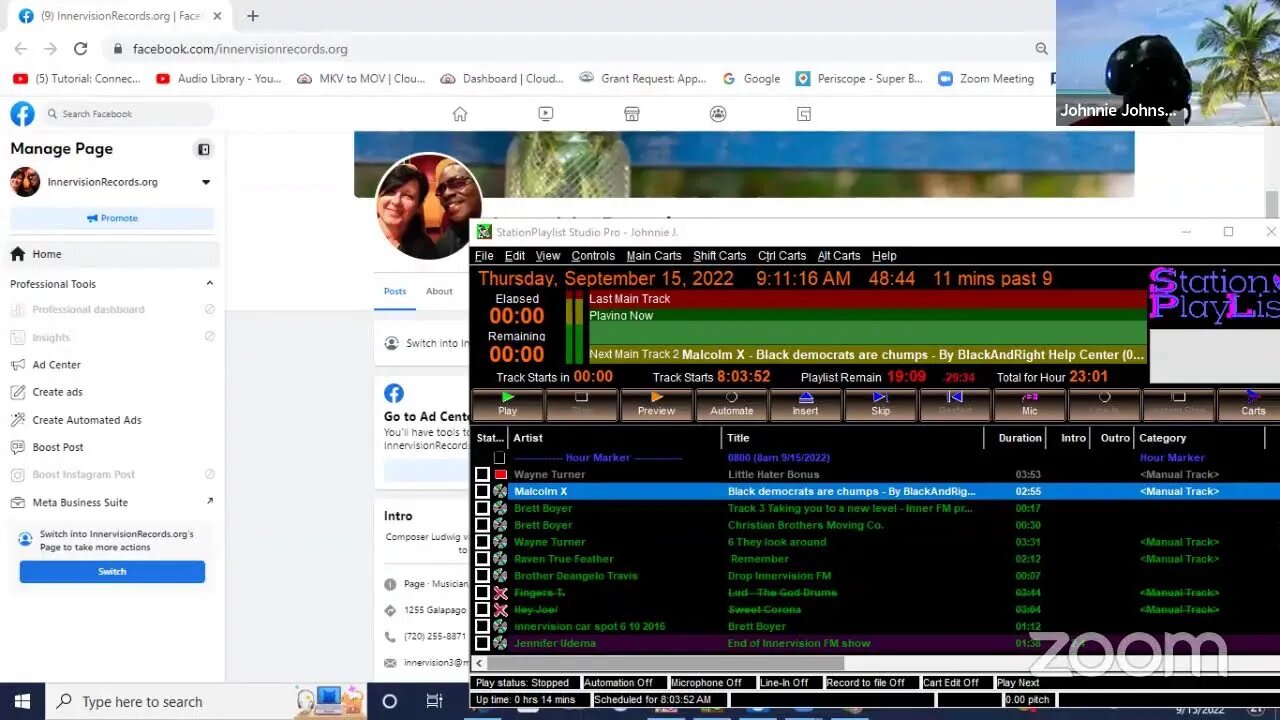Open Create Automated Ads link

[86, 420]
